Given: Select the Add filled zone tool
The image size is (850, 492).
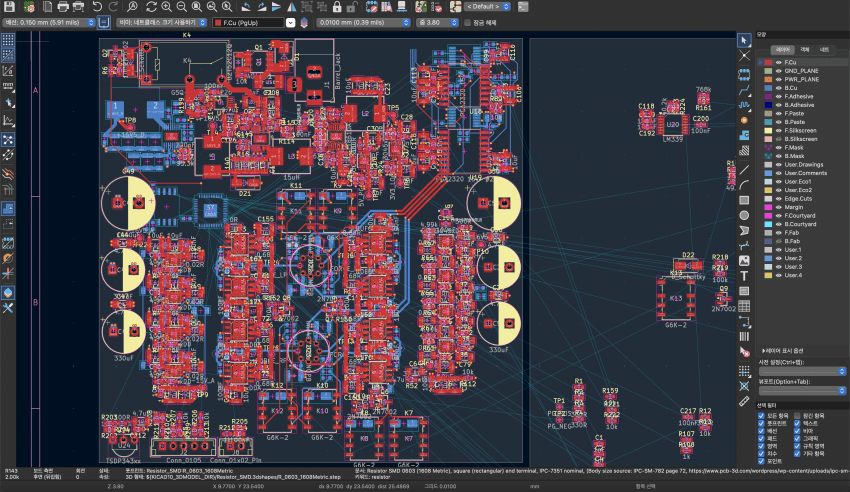Looking at the screenshot, I should point(744,135).
